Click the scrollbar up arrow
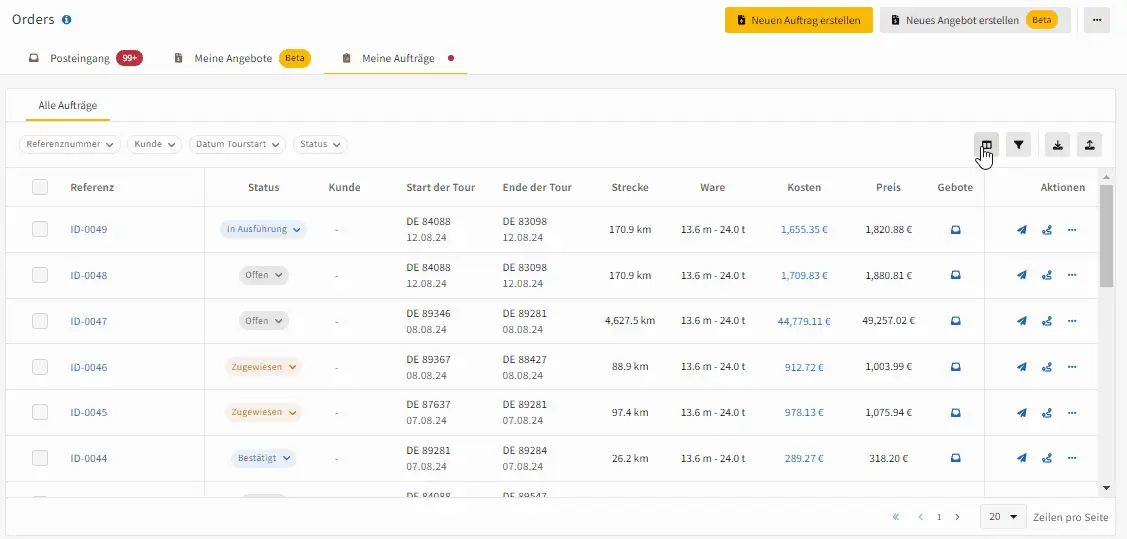Screen dimensions: 1127x539 1106,176
